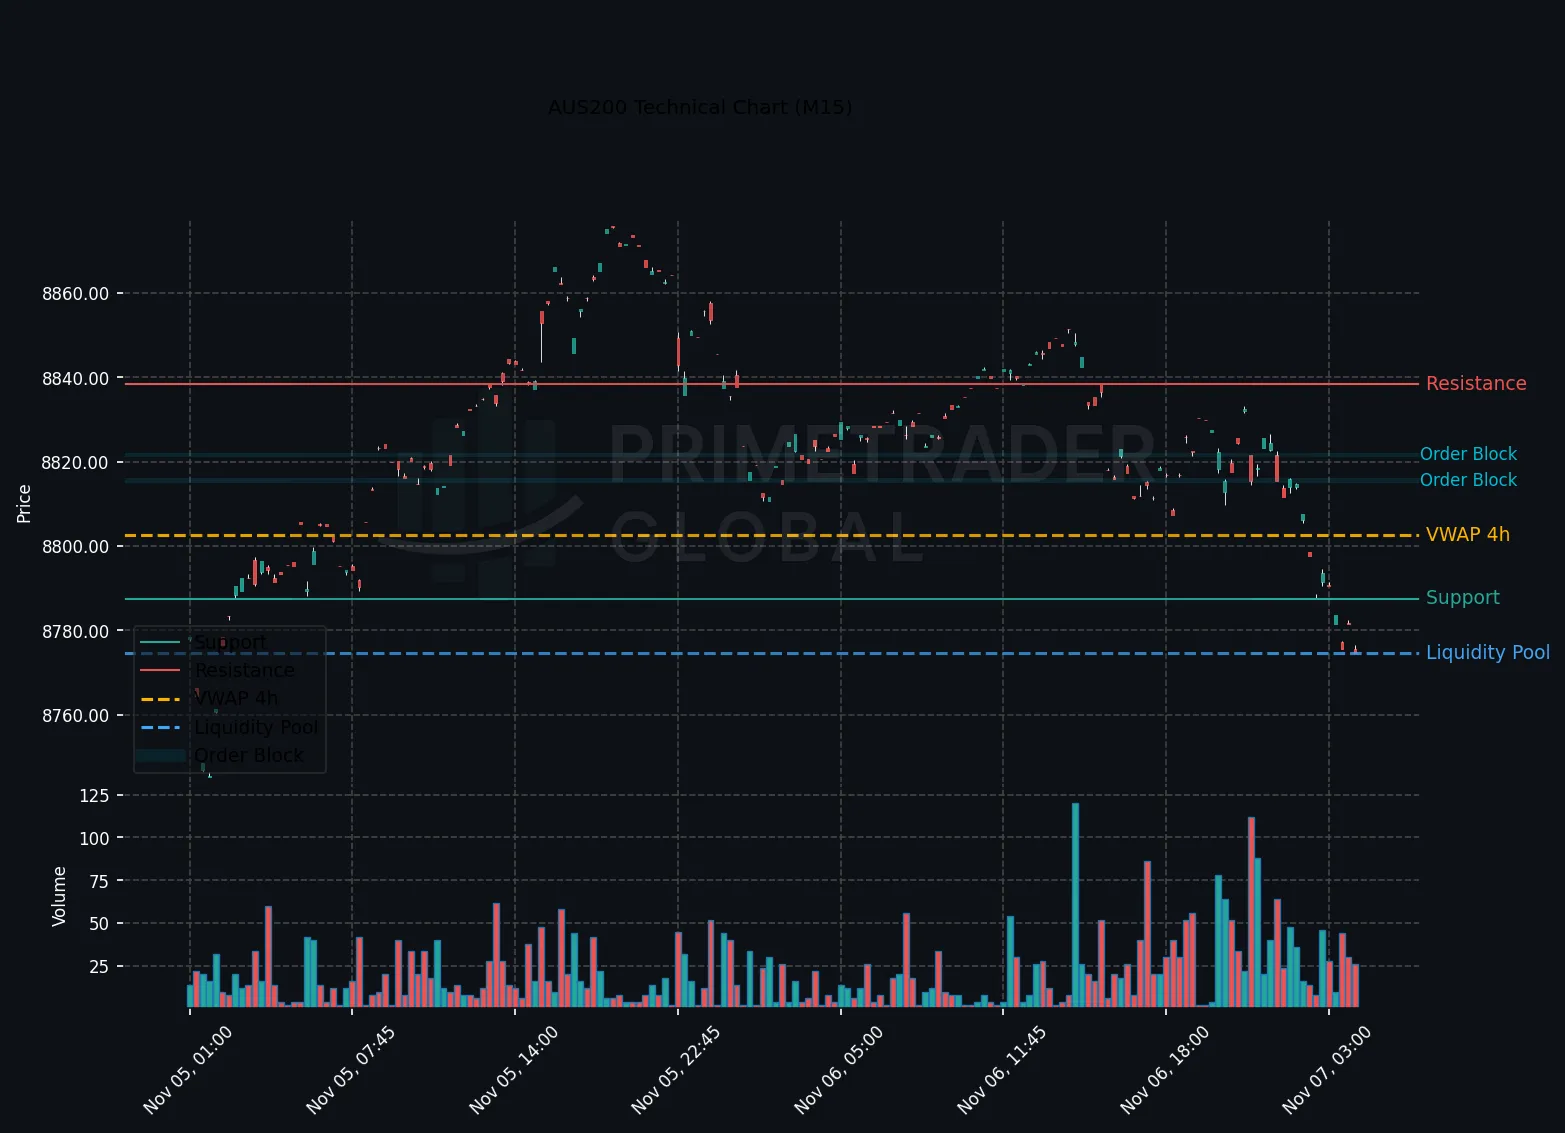Click the 100 volume axis tick
The width and height of the screenshot is (1565, 1133).
pyautogui.click(x=94, y=839)
